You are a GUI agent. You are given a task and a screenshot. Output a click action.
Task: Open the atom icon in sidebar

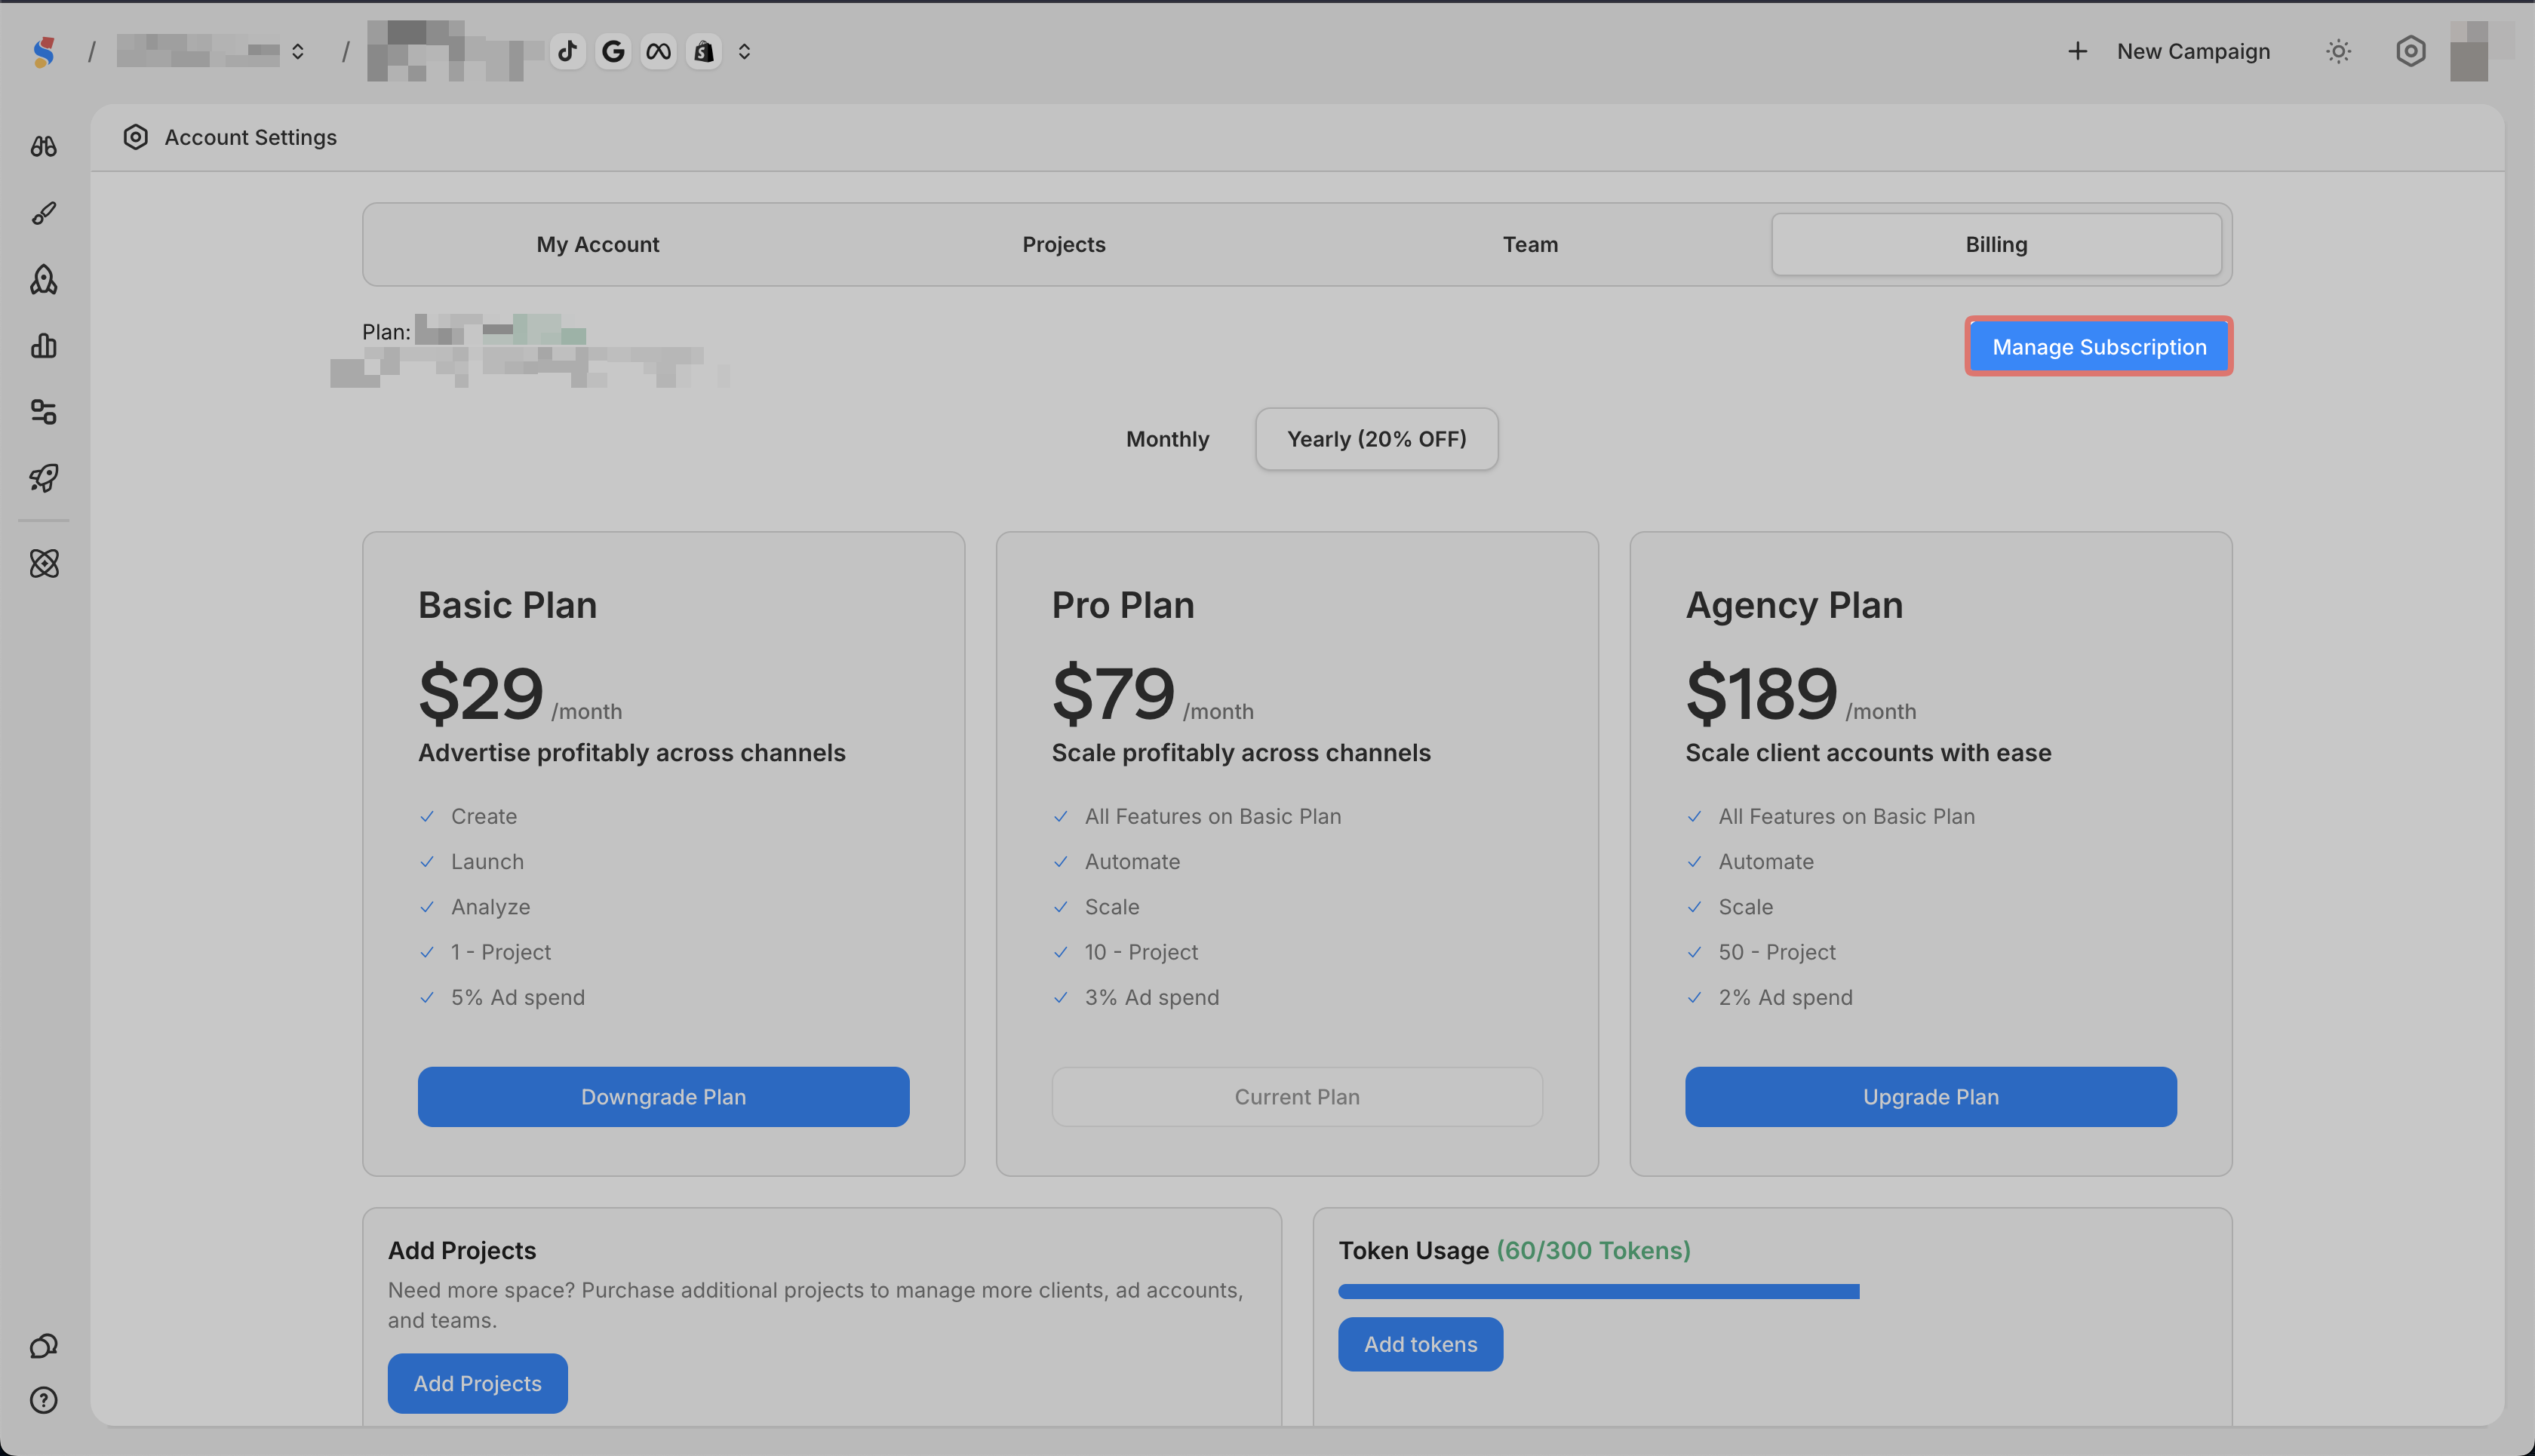coord(43,563)
